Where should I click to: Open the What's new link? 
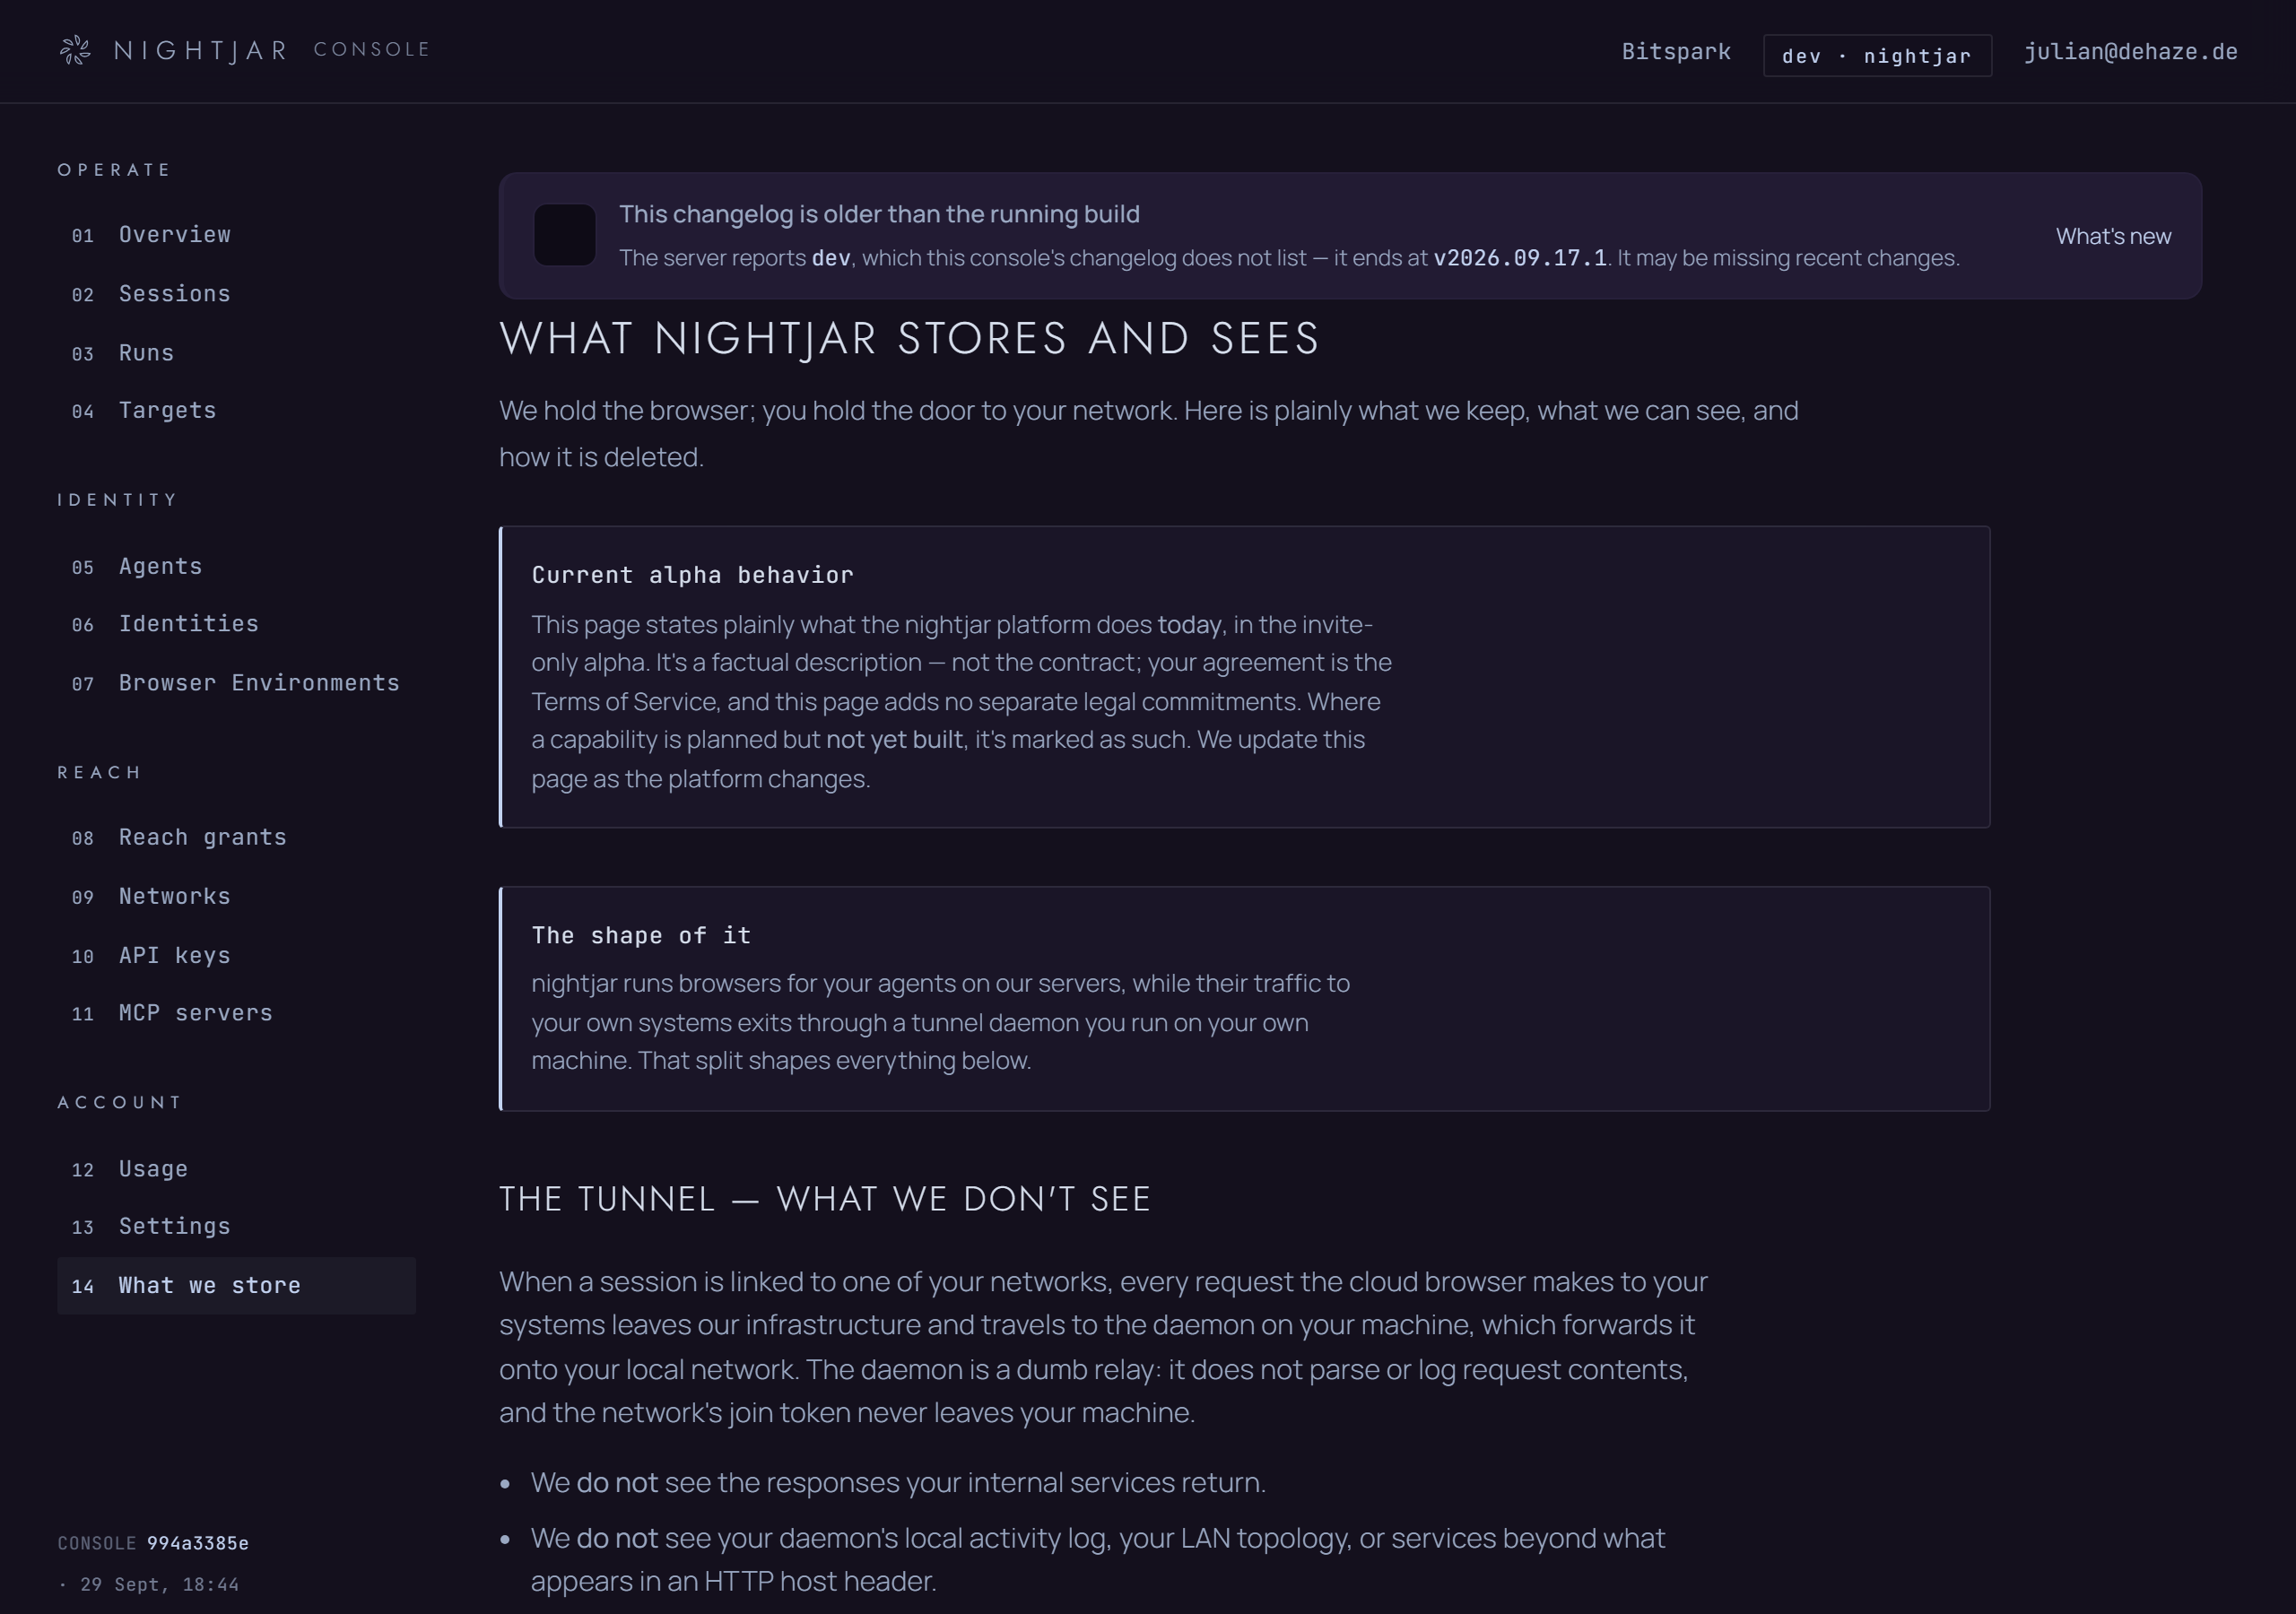[x=2113, y=236]
